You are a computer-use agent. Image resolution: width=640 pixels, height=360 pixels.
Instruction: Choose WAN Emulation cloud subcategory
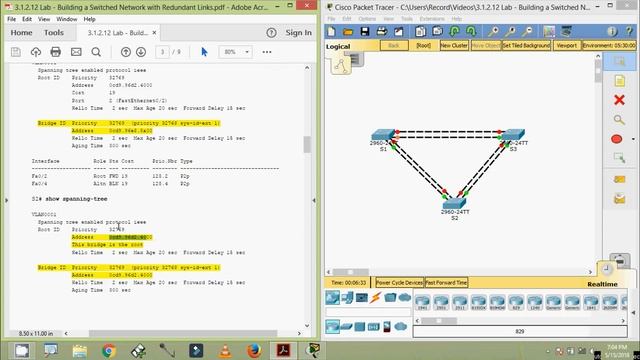click(401, 327)
